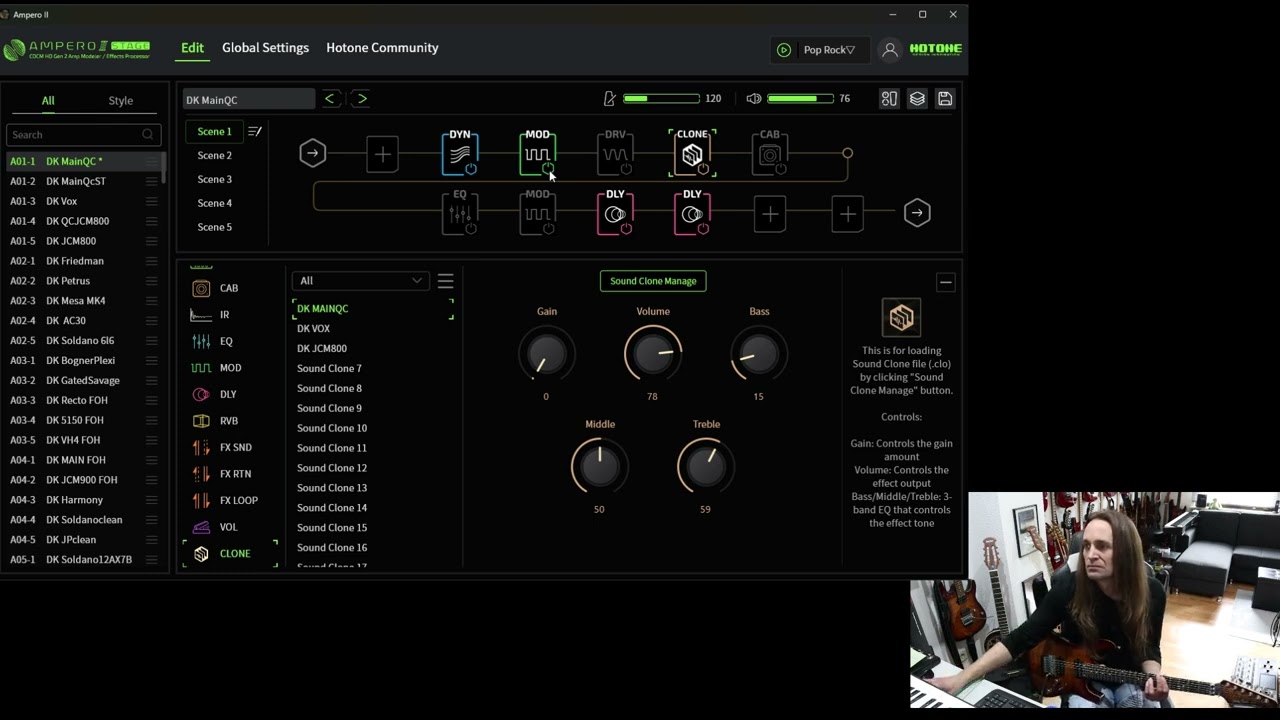
Task: Toggle power on the DRV block
Action: (x=626, y=169)
